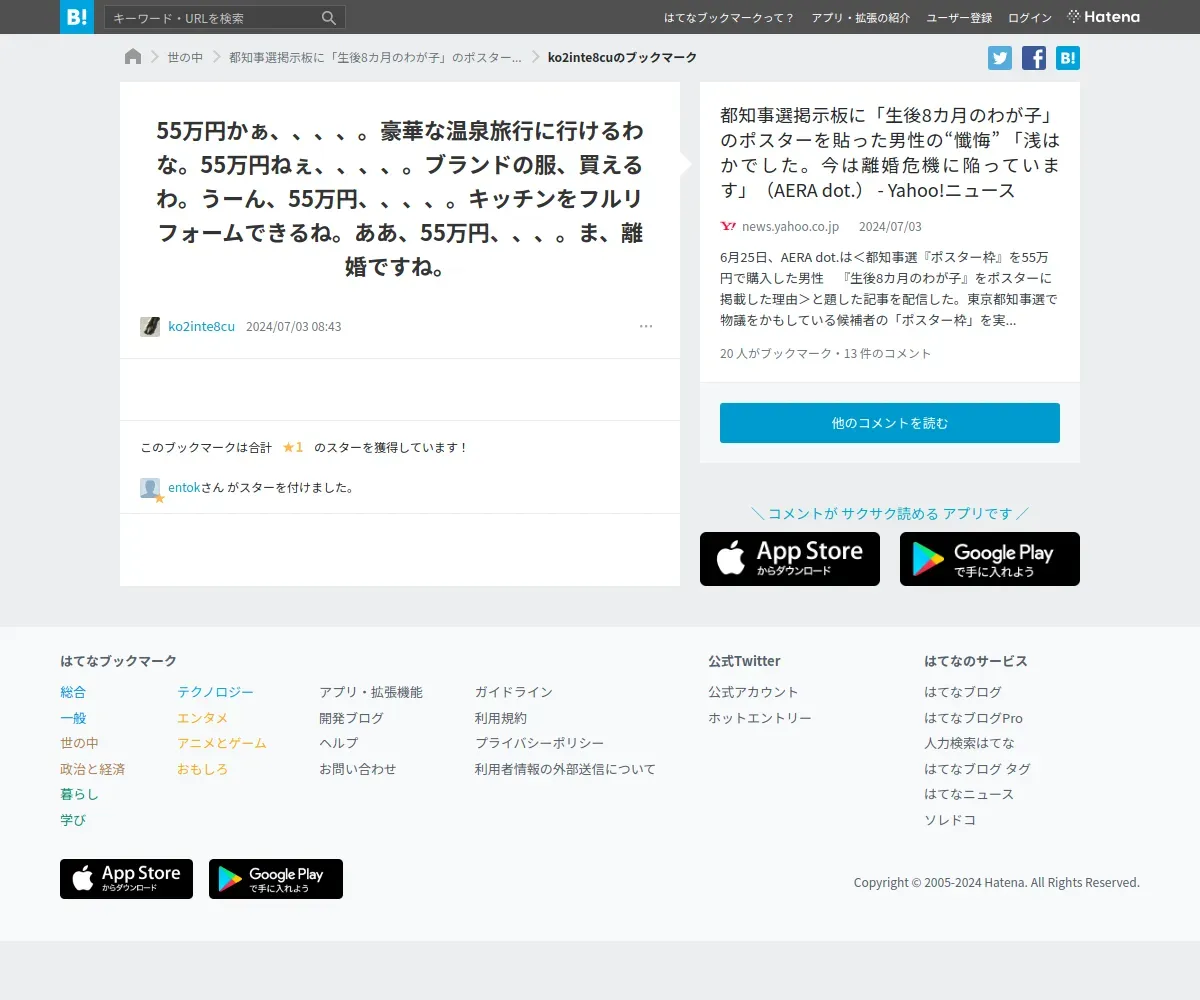Viewport: 1200px width, 1000px height.
Task: Open footer category 総合
Action: pos(73,692)
